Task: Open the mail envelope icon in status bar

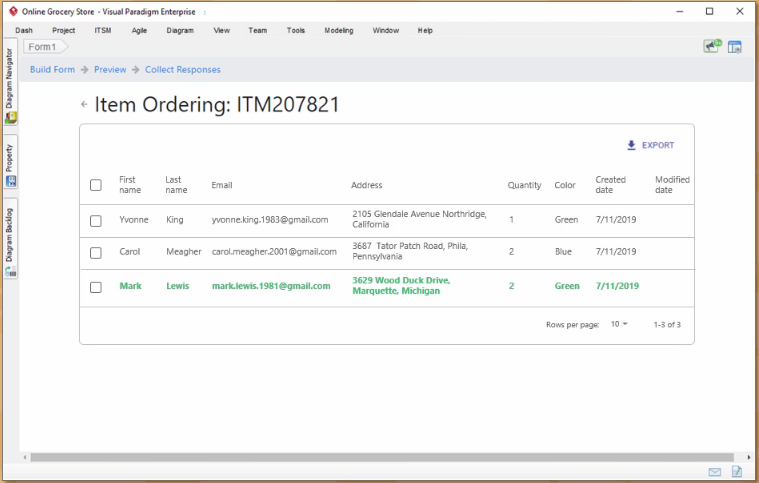Action: [715, 472]
